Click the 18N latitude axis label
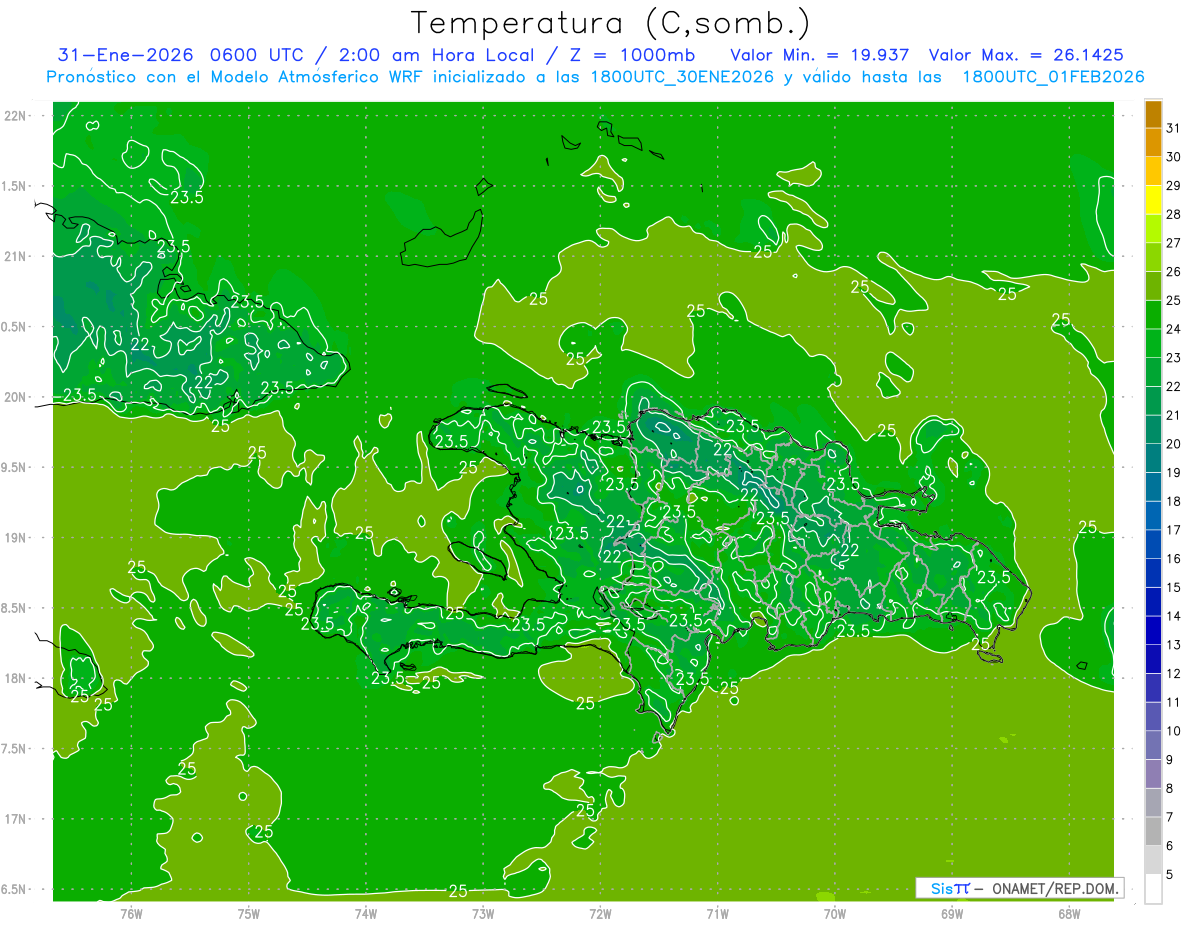The width and height of the screenshot is (1200, 927). point(15,679)
